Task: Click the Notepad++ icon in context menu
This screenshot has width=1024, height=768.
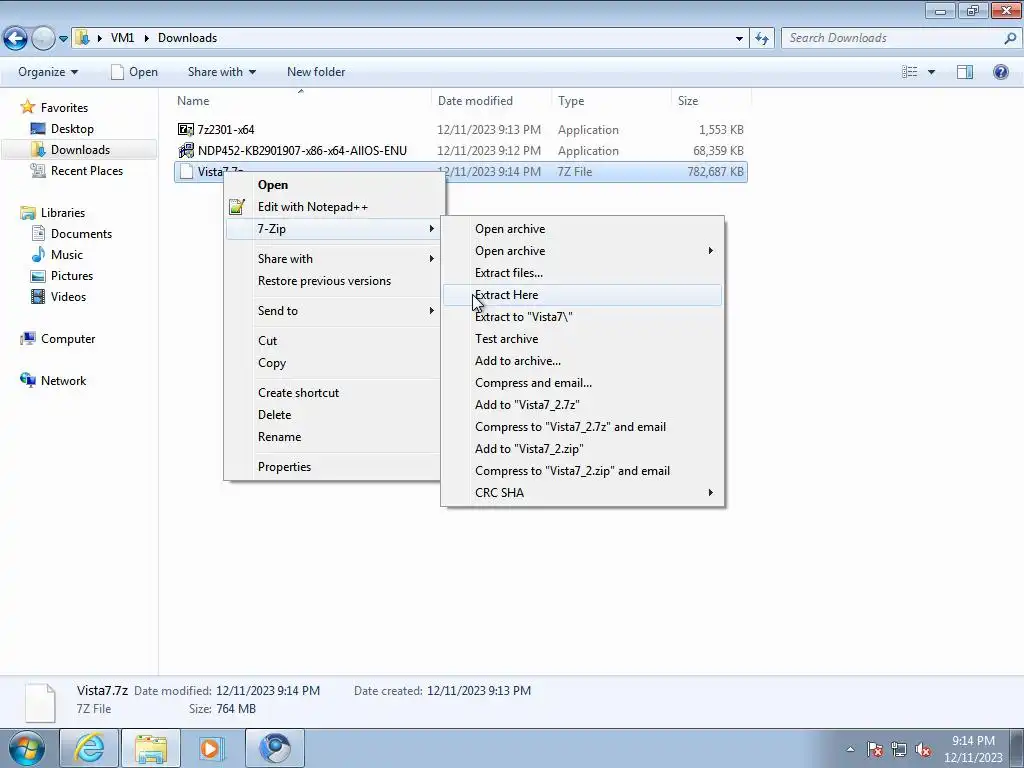Action: coord(236,207)
